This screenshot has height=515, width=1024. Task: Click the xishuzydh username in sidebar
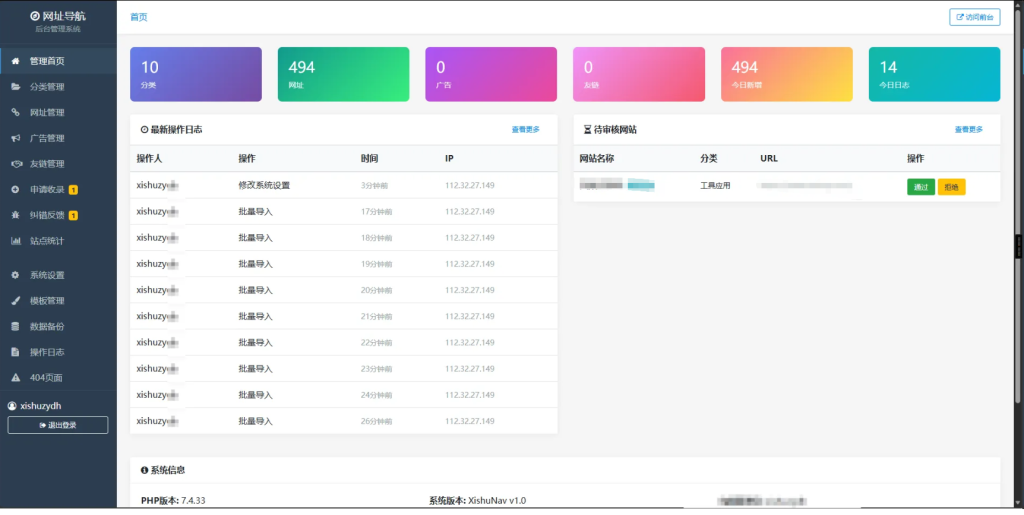[x=40, y=405]
